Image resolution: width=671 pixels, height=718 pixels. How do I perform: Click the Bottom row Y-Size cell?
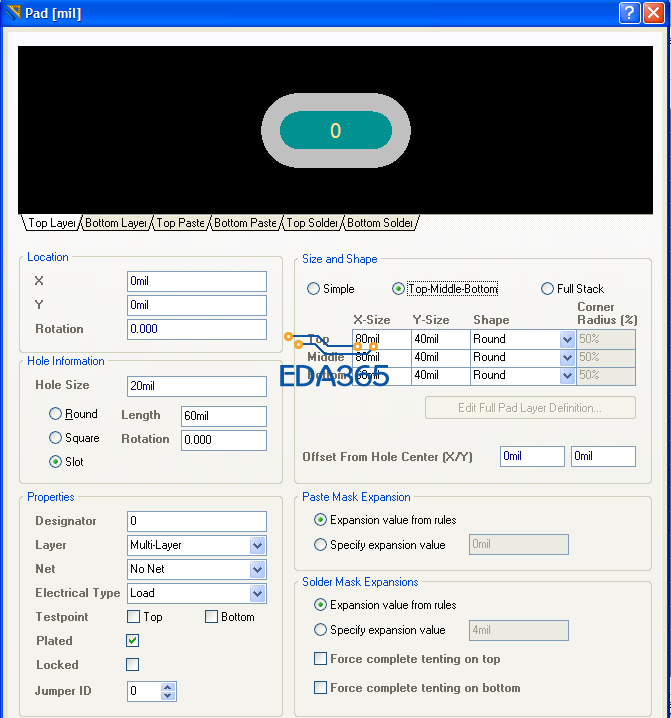[441, 376]
